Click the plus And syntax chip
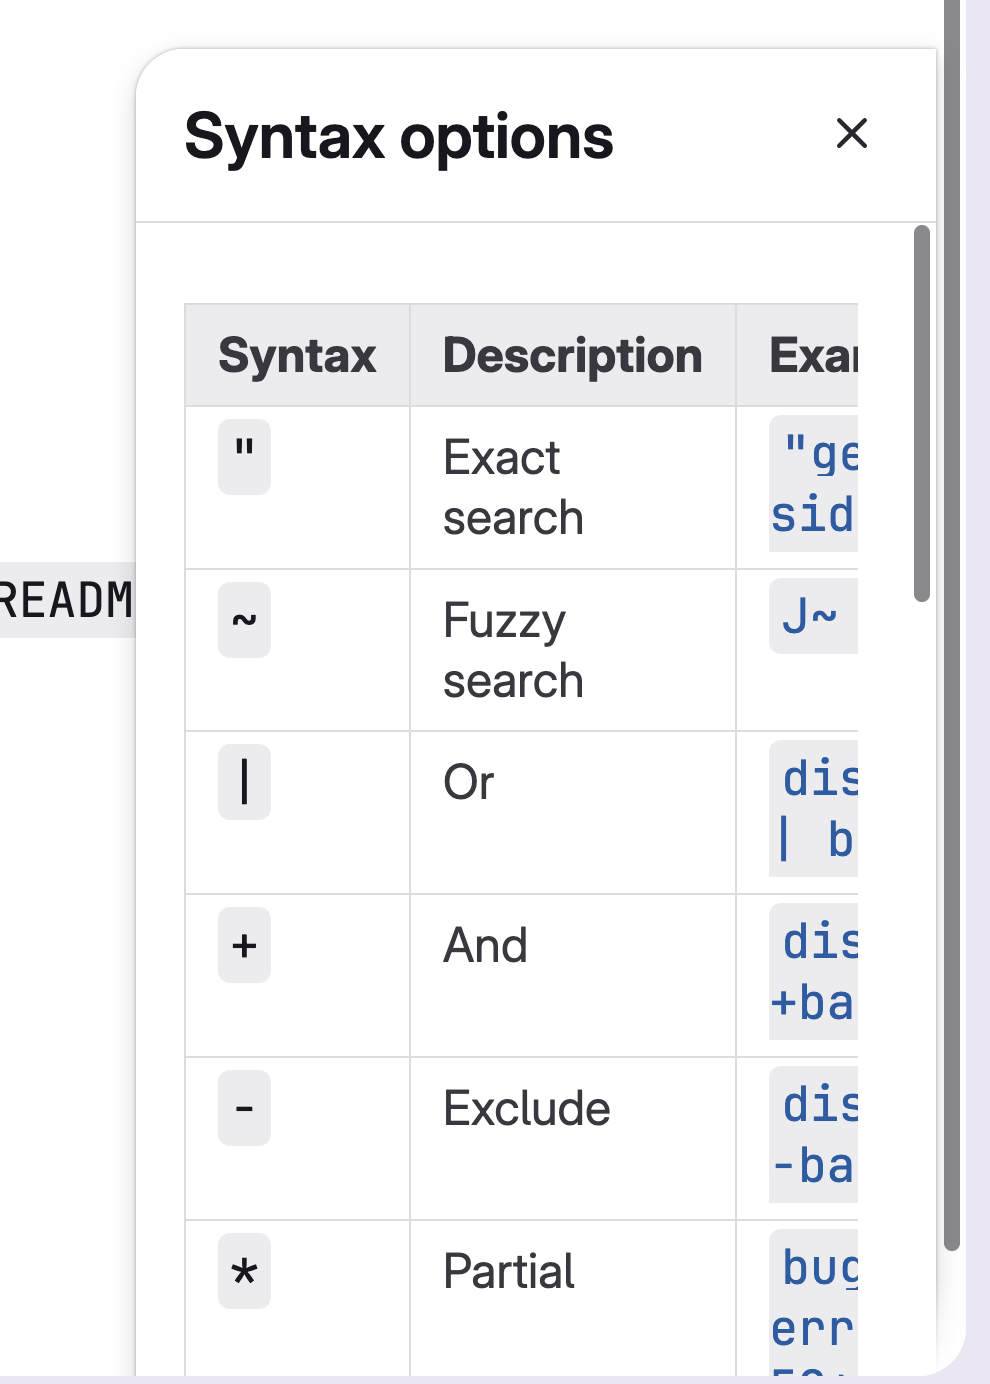 coord(244,945)
